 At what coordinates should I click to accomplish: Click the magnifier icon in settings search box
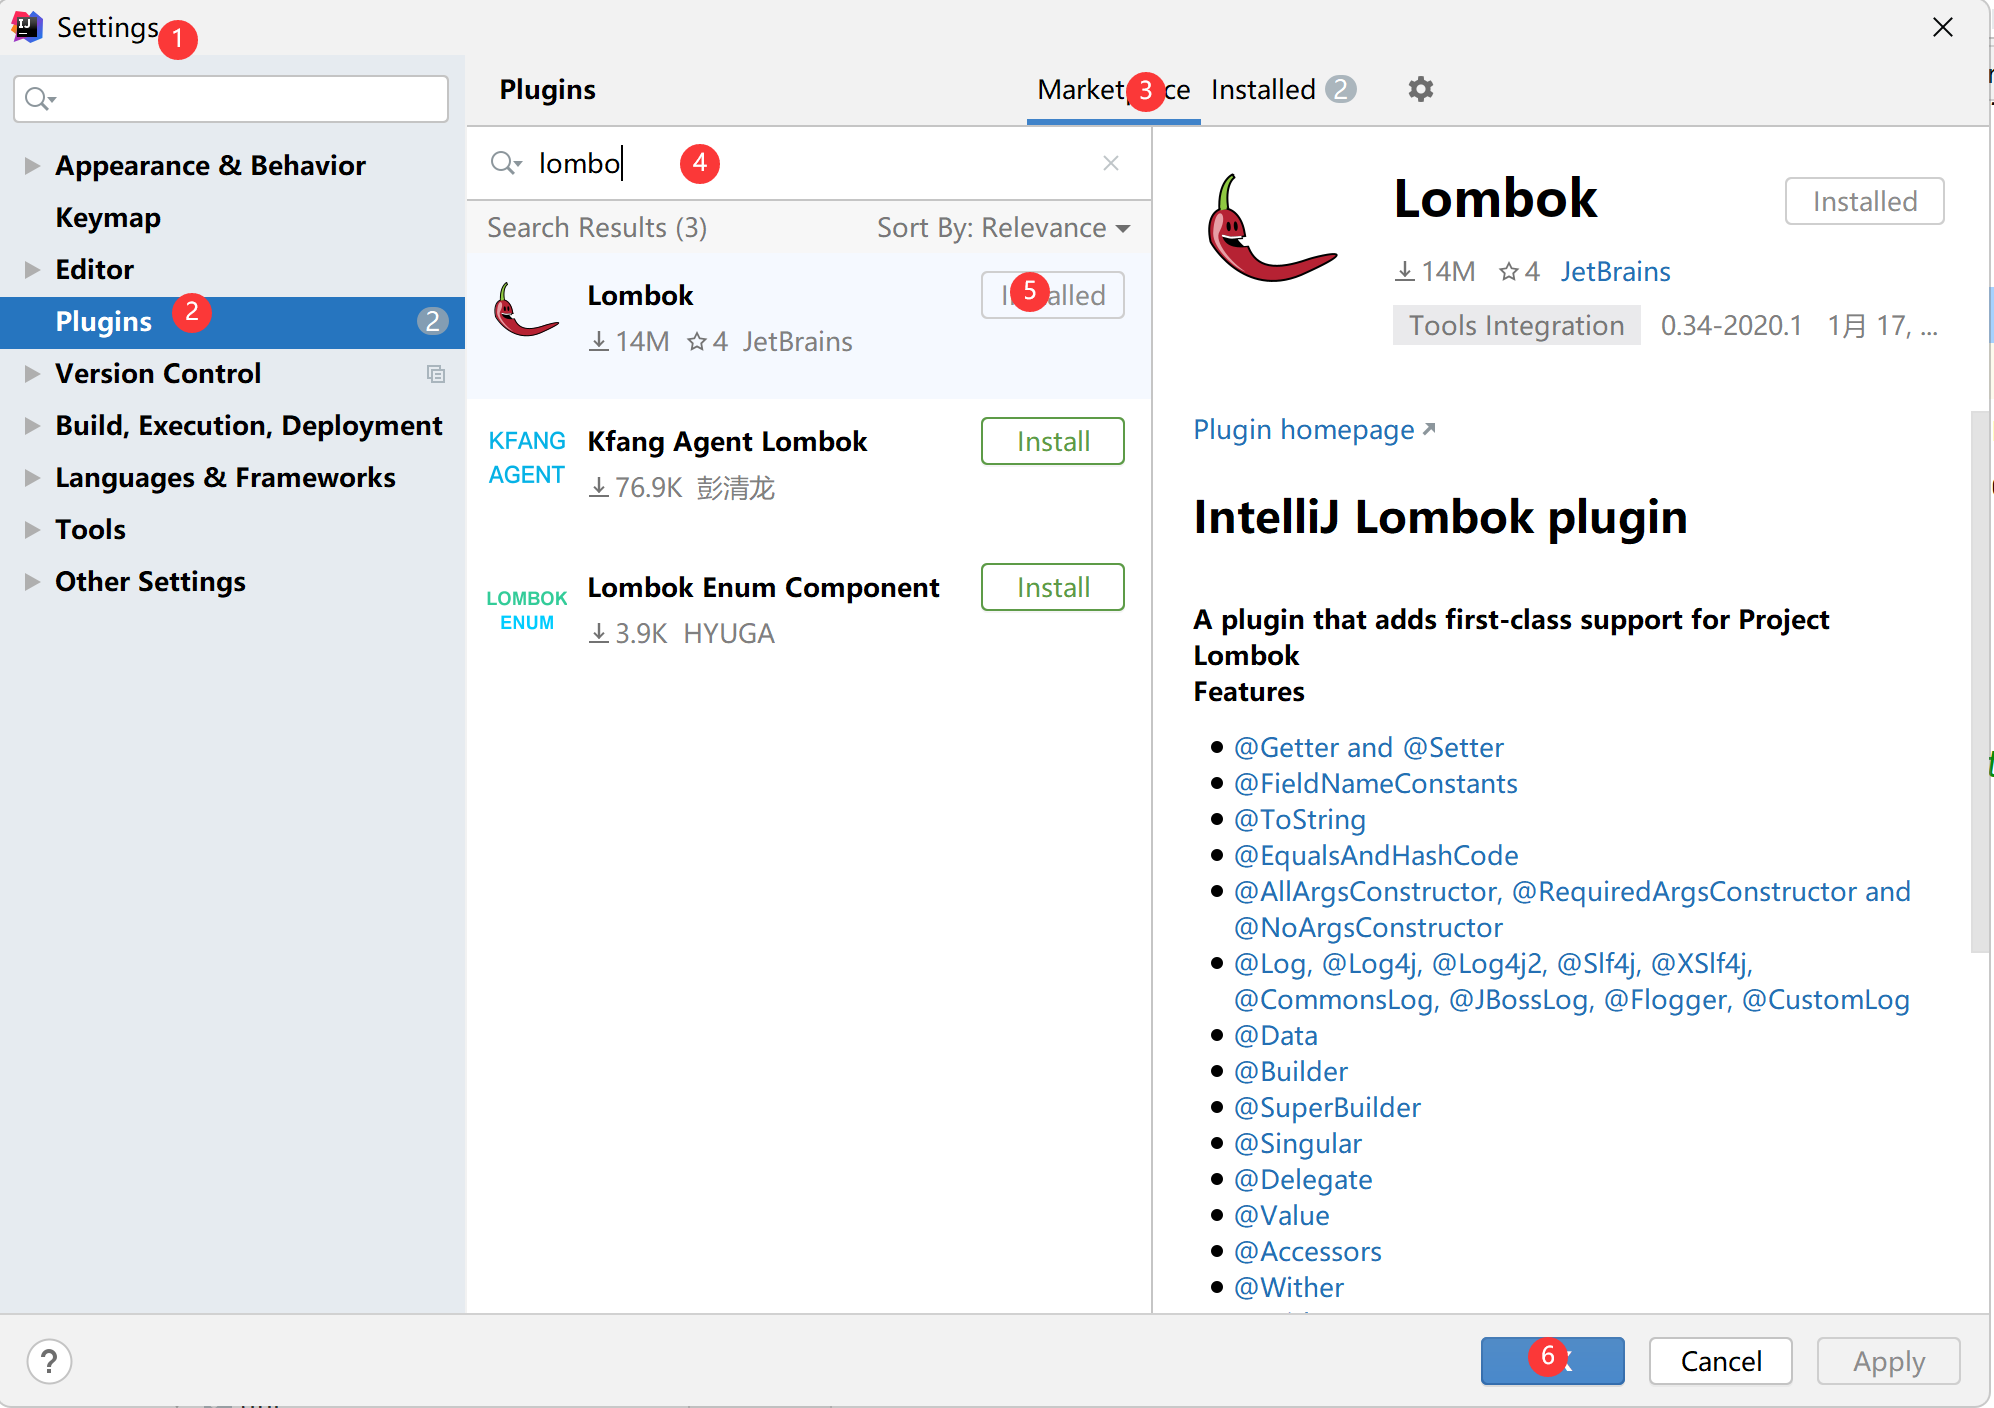(x=39, y=98)
